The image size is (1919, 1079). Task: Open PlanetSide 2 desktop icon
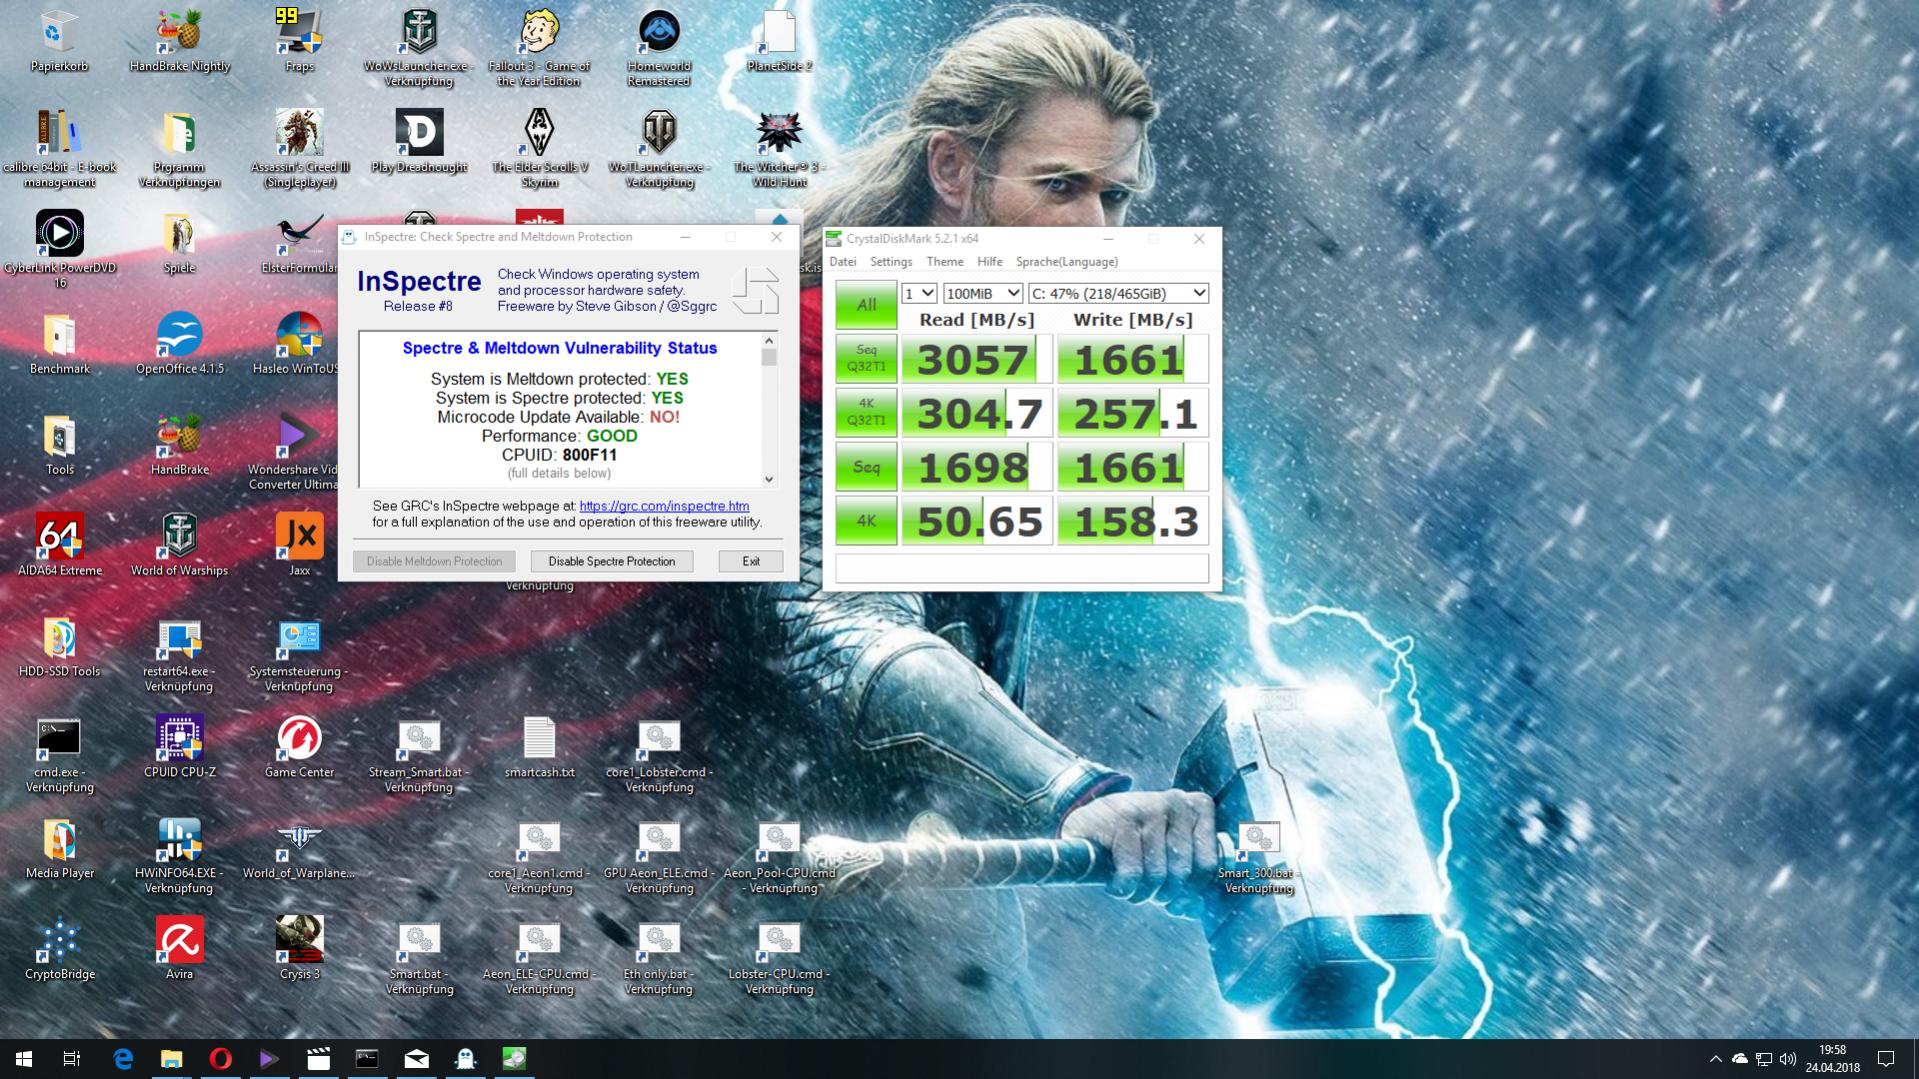(779, 40)
